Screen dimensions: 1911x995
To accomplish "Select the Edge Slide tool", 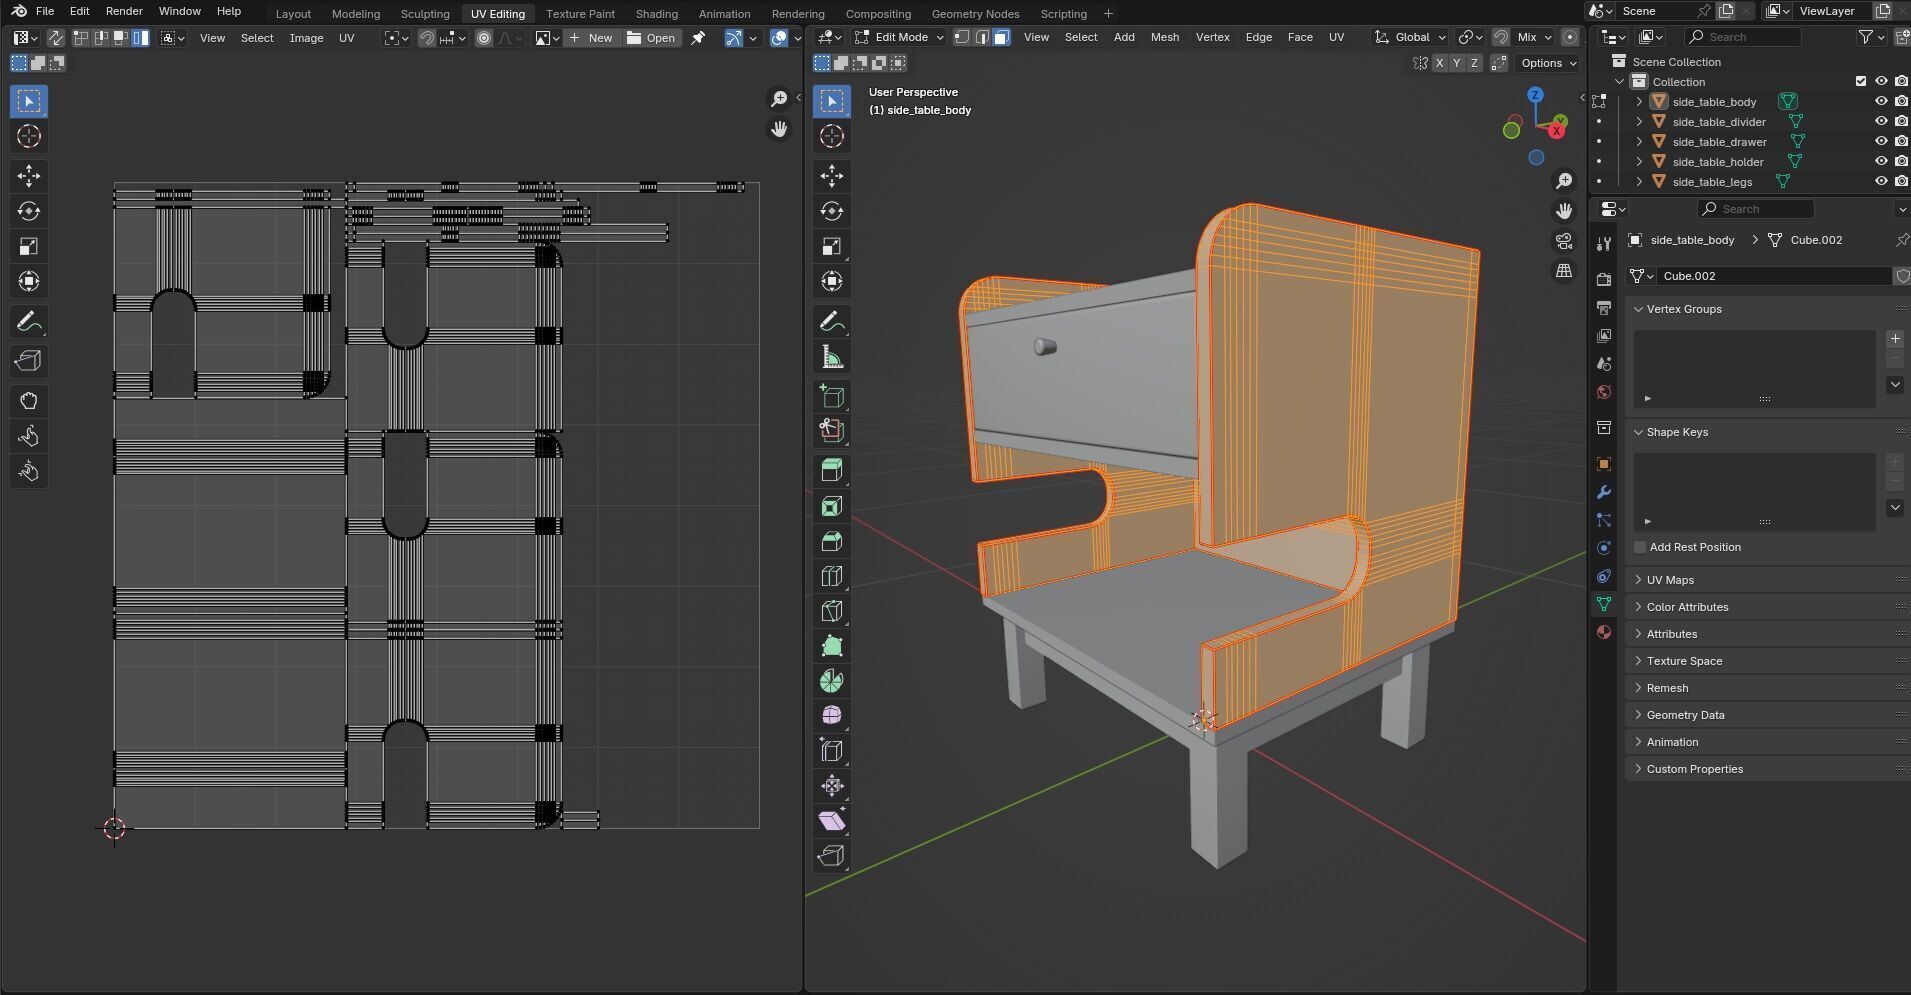I will (x=832, y=750).
